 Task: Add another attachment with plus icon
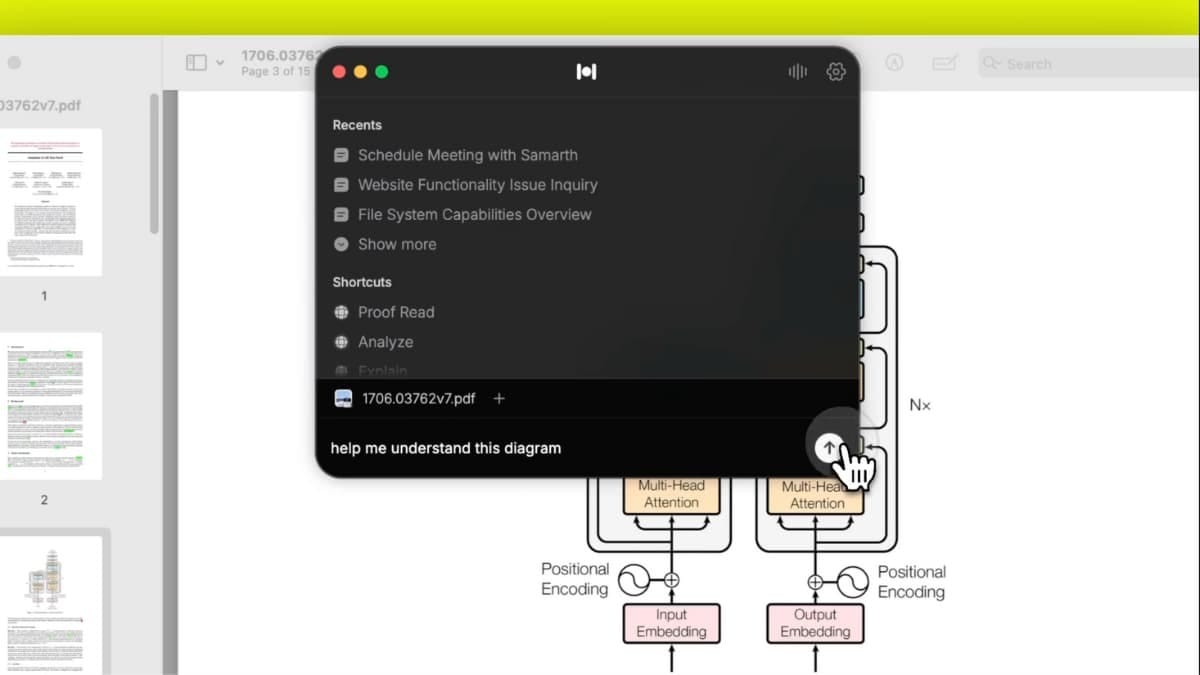[x=499, y=398]
